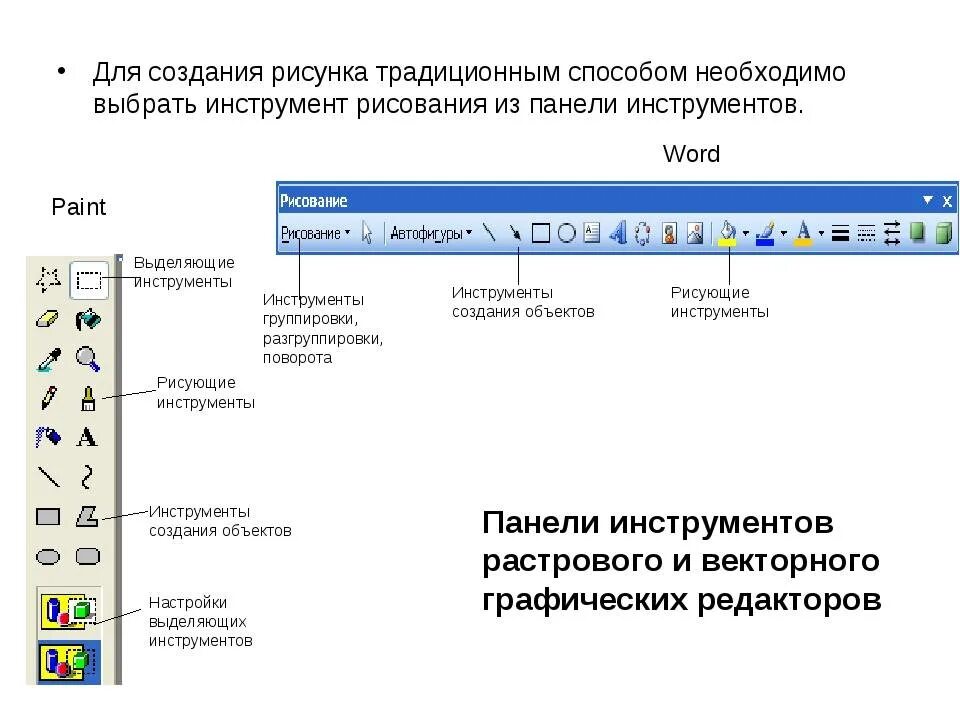Screen dimensions: 960x720
Task: Insert Picture from file icon
Action: point(695,233)
